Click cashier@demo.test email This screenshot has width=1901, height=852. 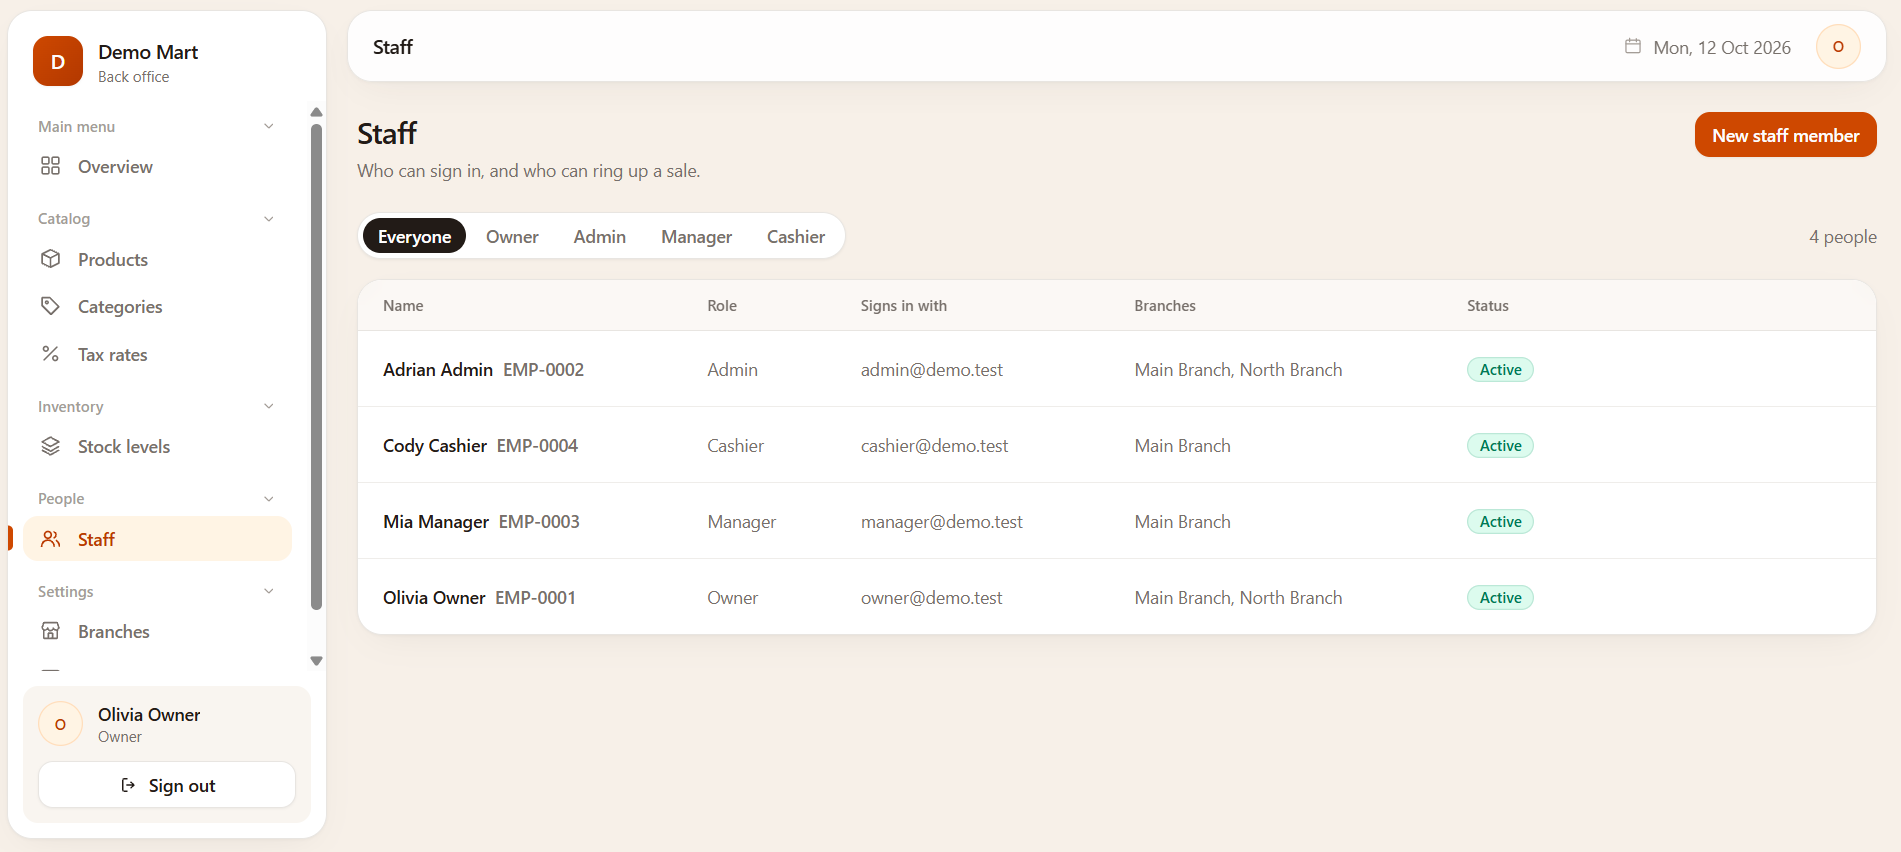934,446
